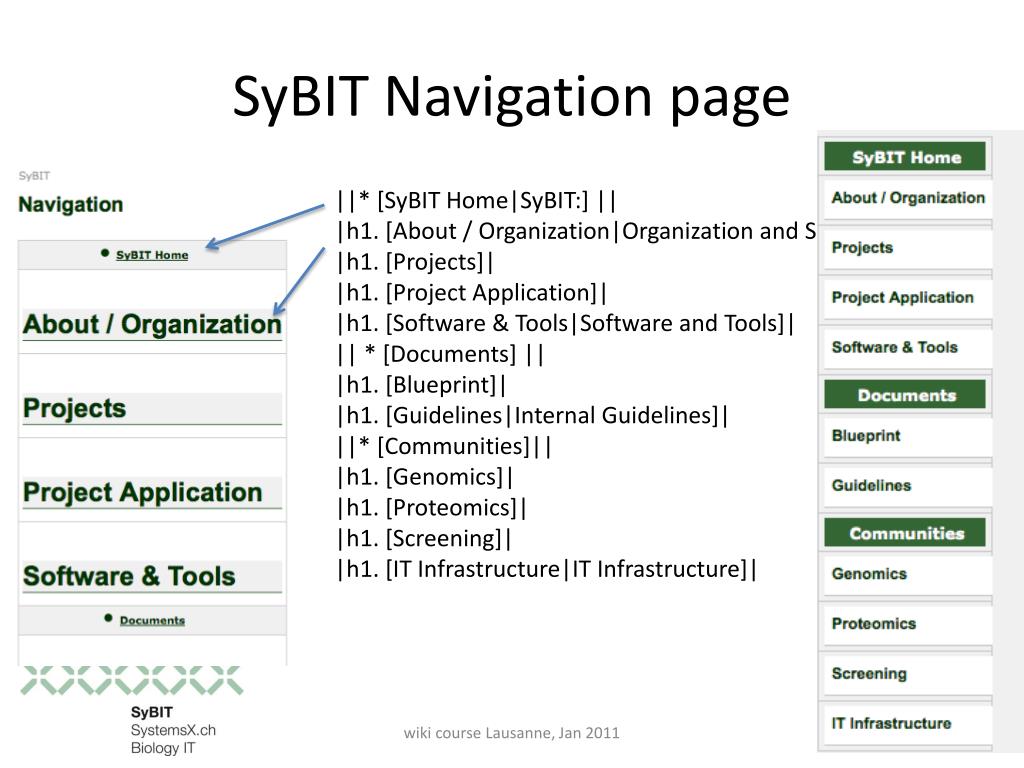The width and height of the screenshot is (1024, 768).
Task: Click the line |h1. [Genomics]|
Action: [425, 477]
